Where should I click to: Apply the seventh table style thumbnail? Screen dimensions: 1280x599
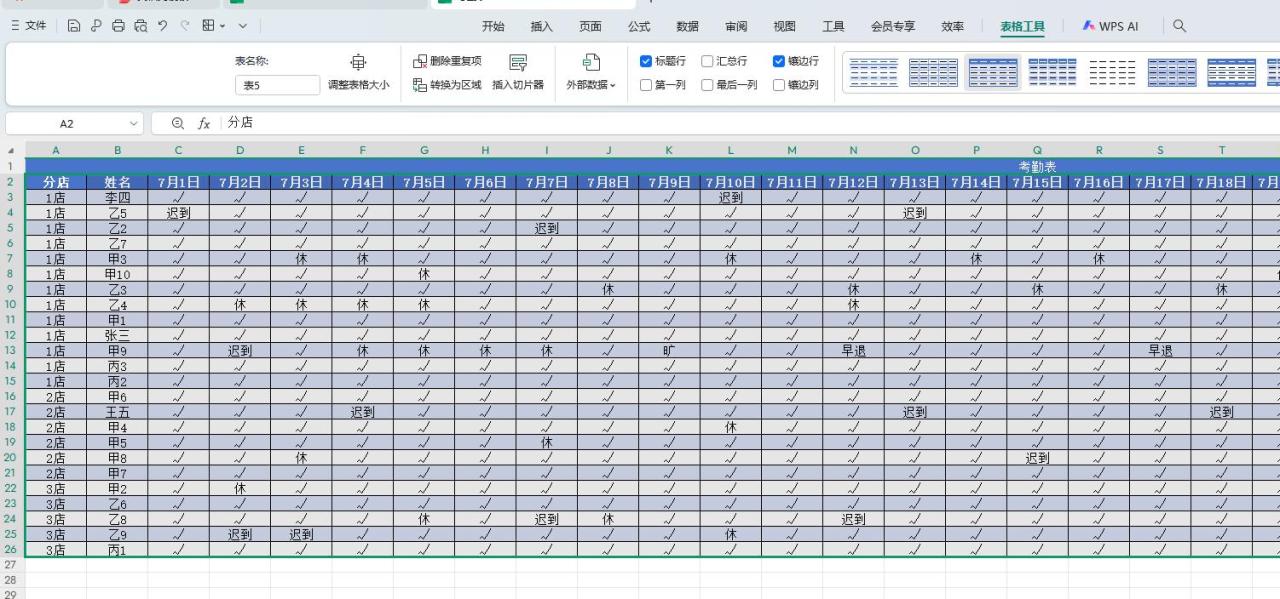1232,72
